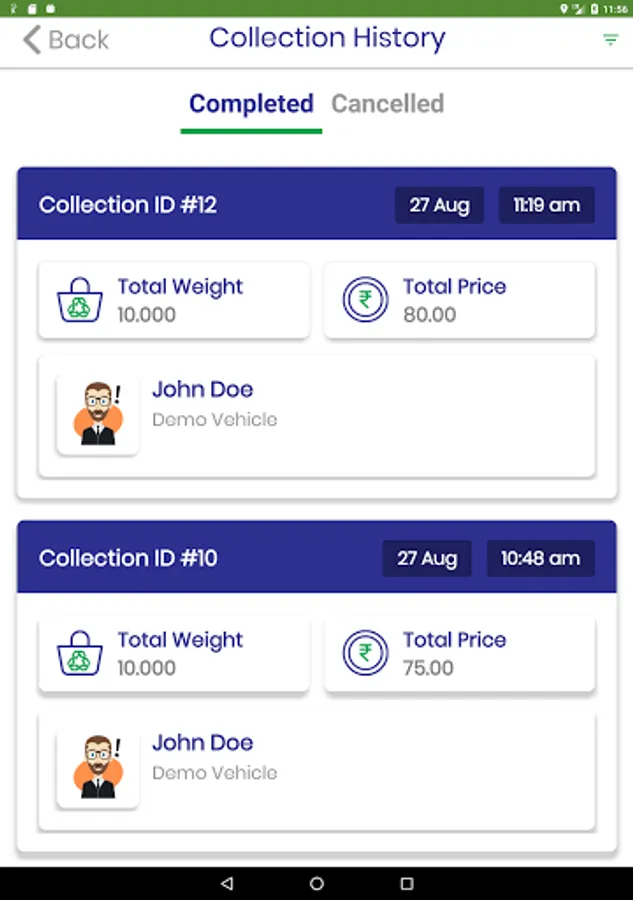Open Collection ID #10 header
Viewport: 633px width, 900px height.
tap(317, 557)
